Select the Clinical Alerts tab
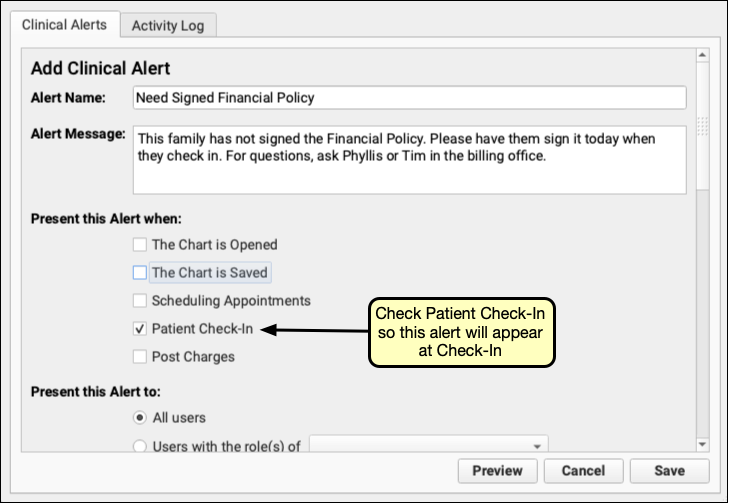729x504 pixels. coord(63,25)
